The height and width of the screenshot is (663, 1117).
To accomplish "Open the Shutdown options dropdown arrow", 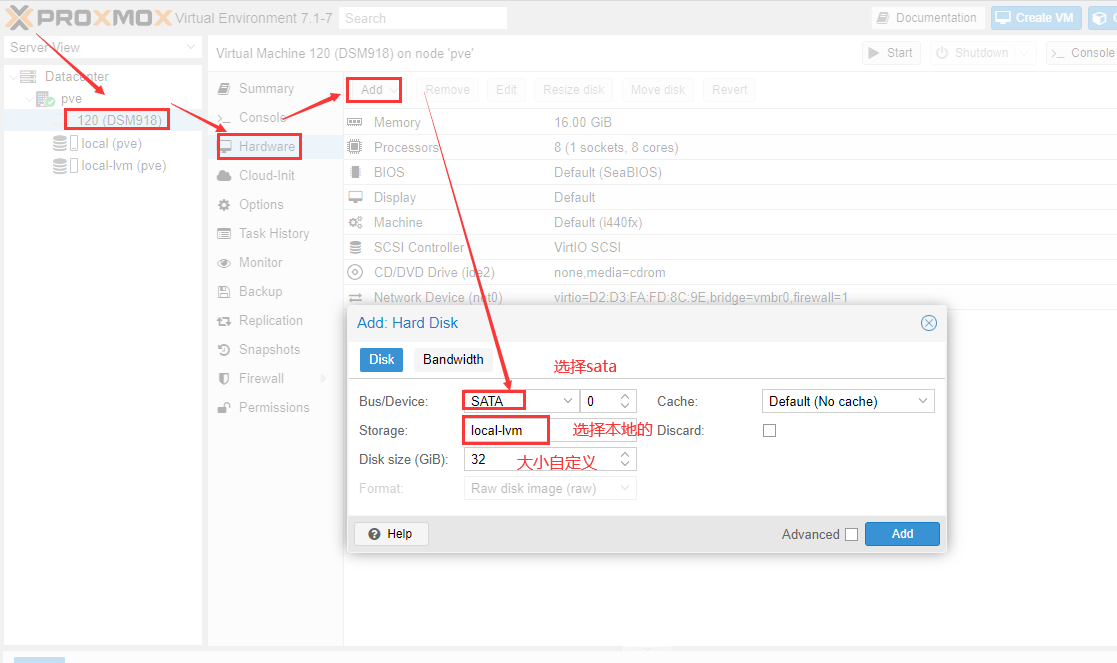I will [1024, 53].
